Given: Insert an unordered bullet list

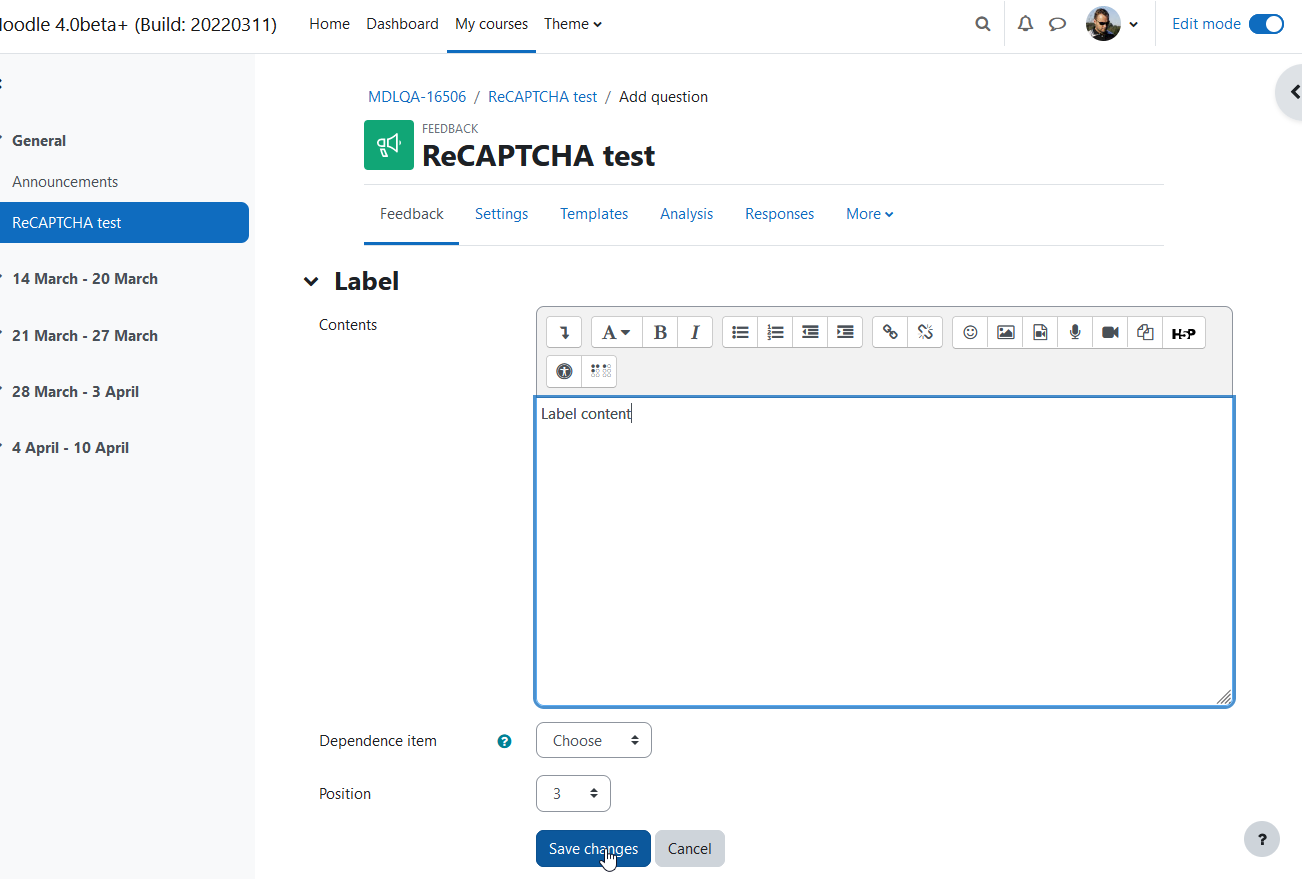Looking at the screenshot, I should pyautogui.click(x=740, y=332).
